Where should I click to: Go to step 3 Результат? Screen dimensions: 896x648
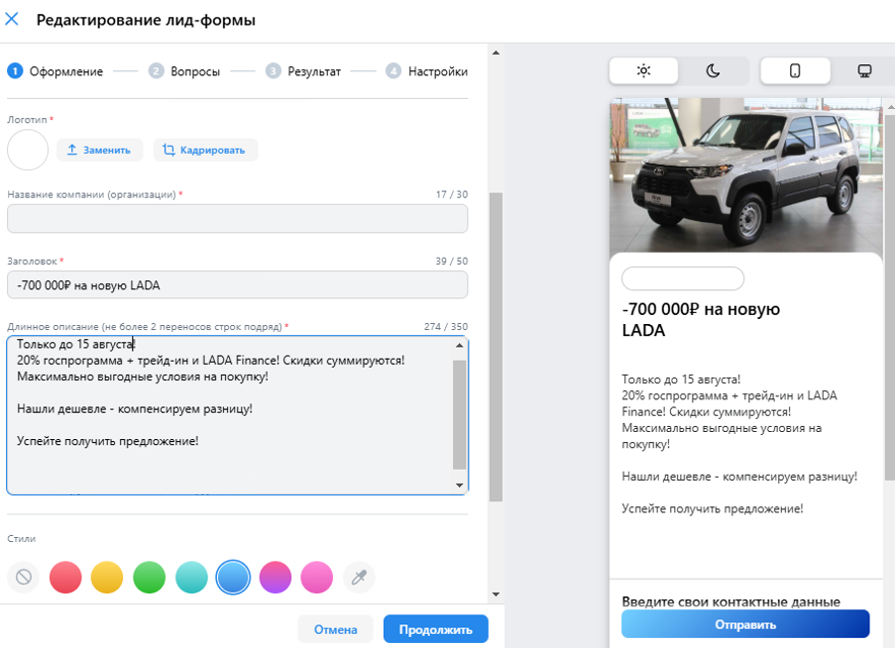[303, 71]
